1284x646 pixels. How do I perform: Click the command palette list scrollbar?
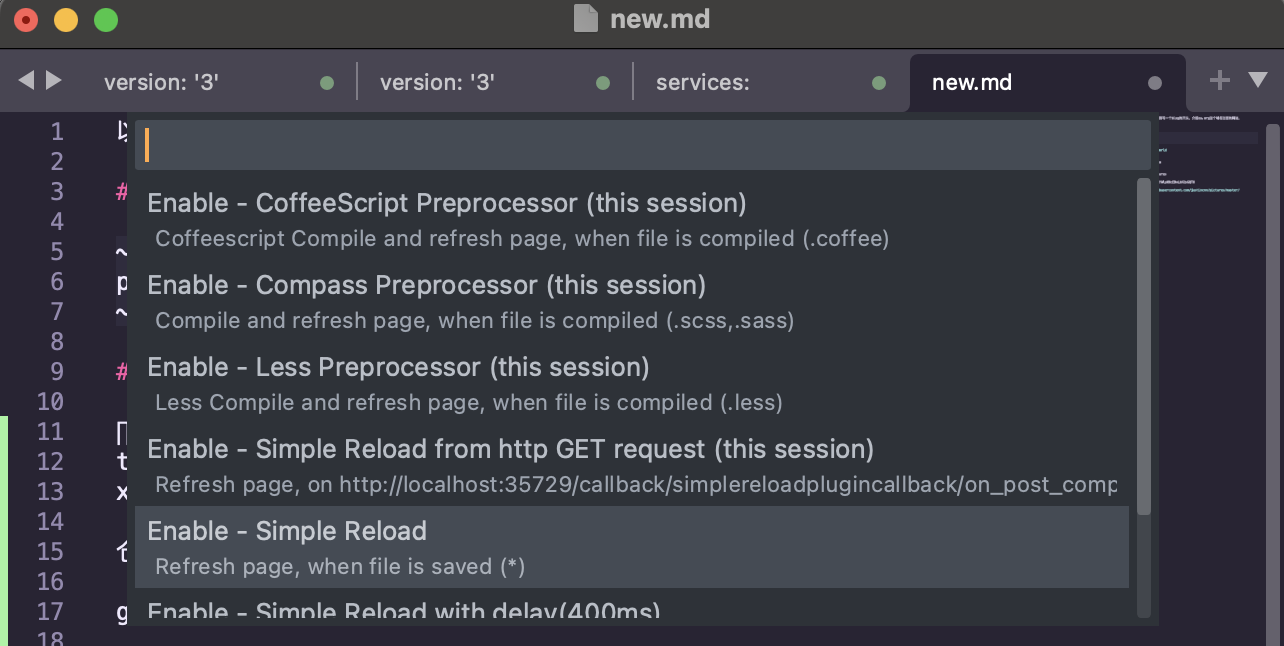coord(1144,347)
